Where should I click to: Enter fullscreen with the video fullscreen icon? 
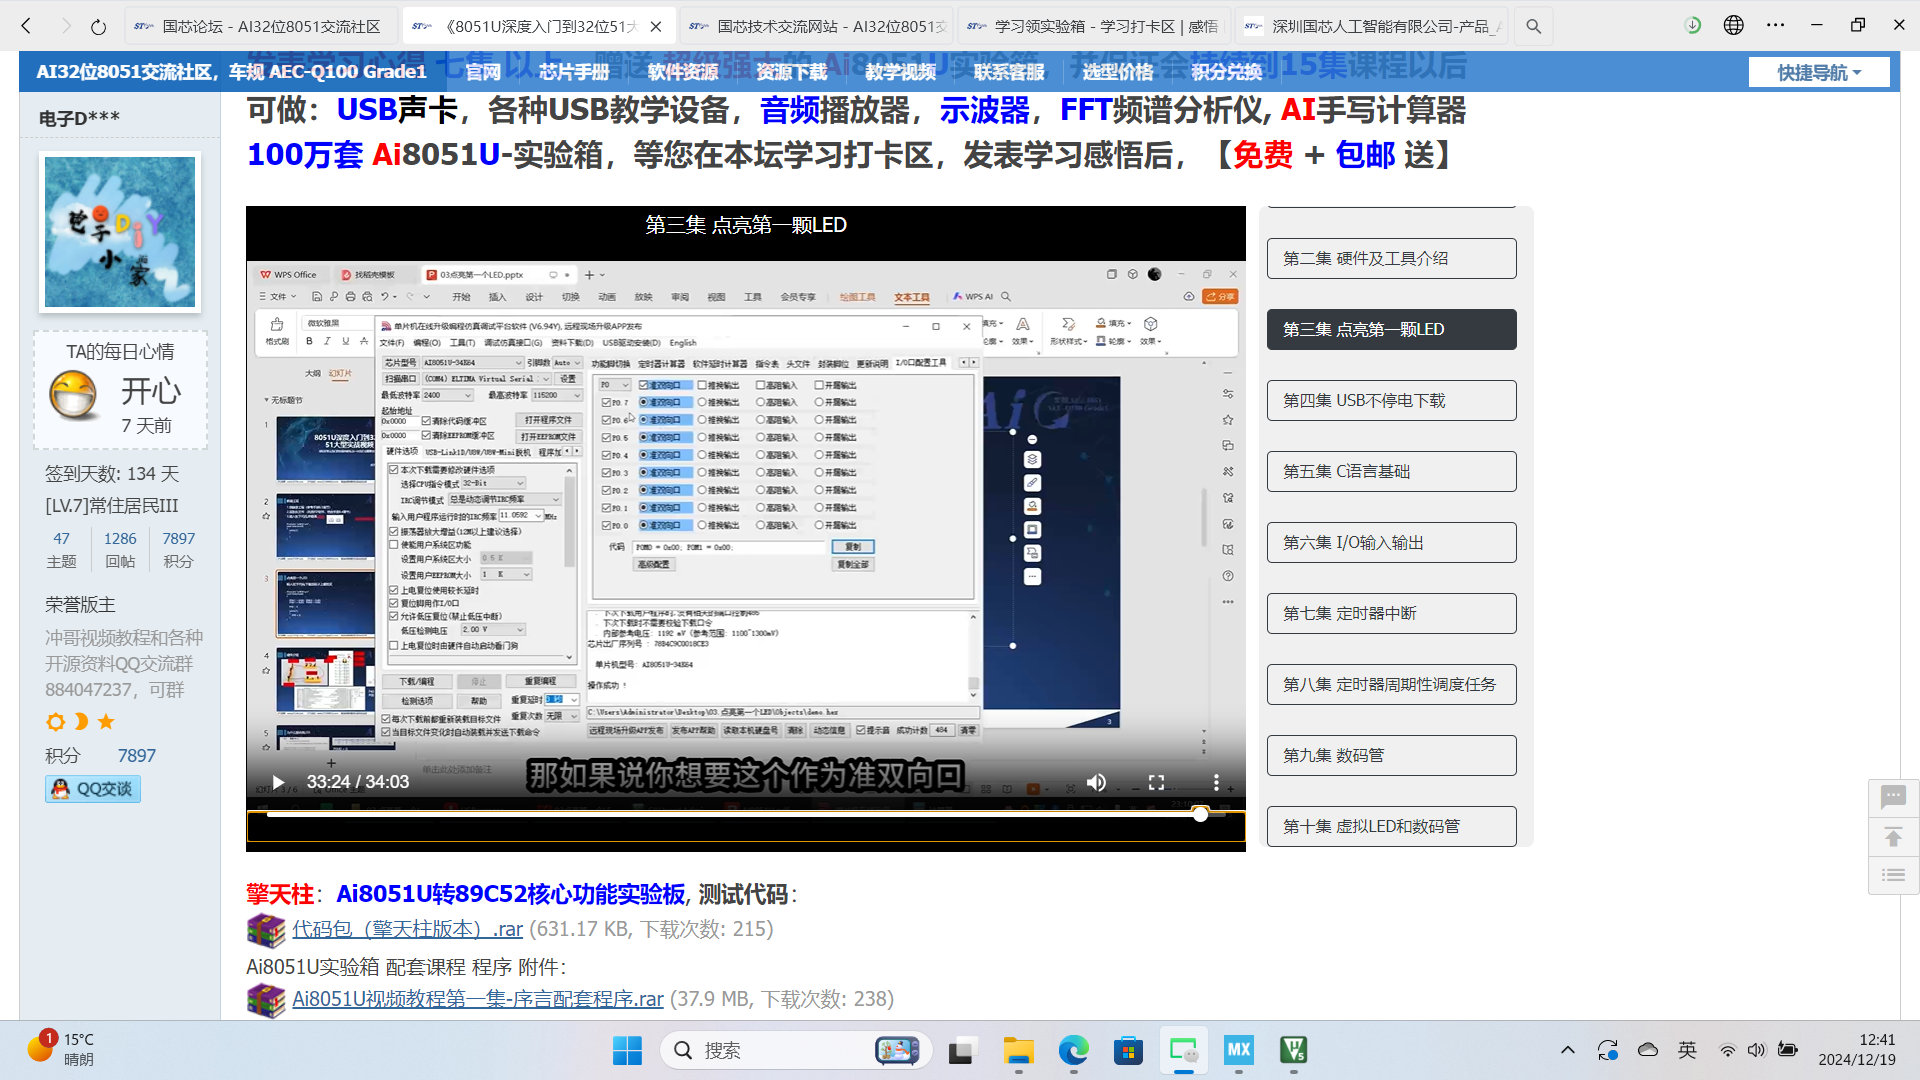click(x=1156, y=782)
